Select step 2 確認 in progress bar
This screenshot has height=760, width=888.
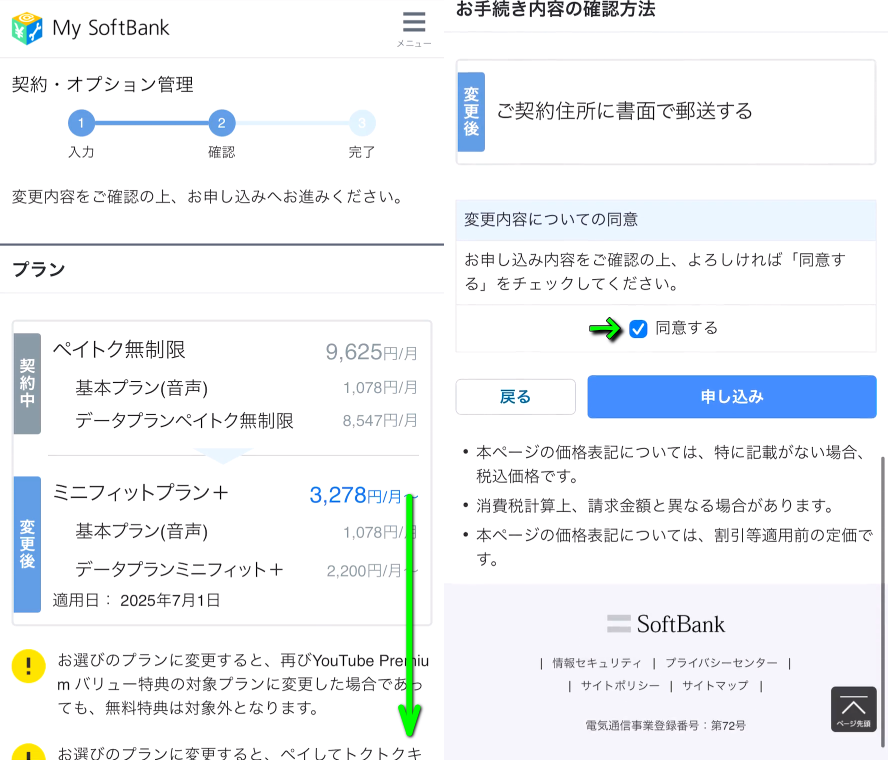coord(221,123)
